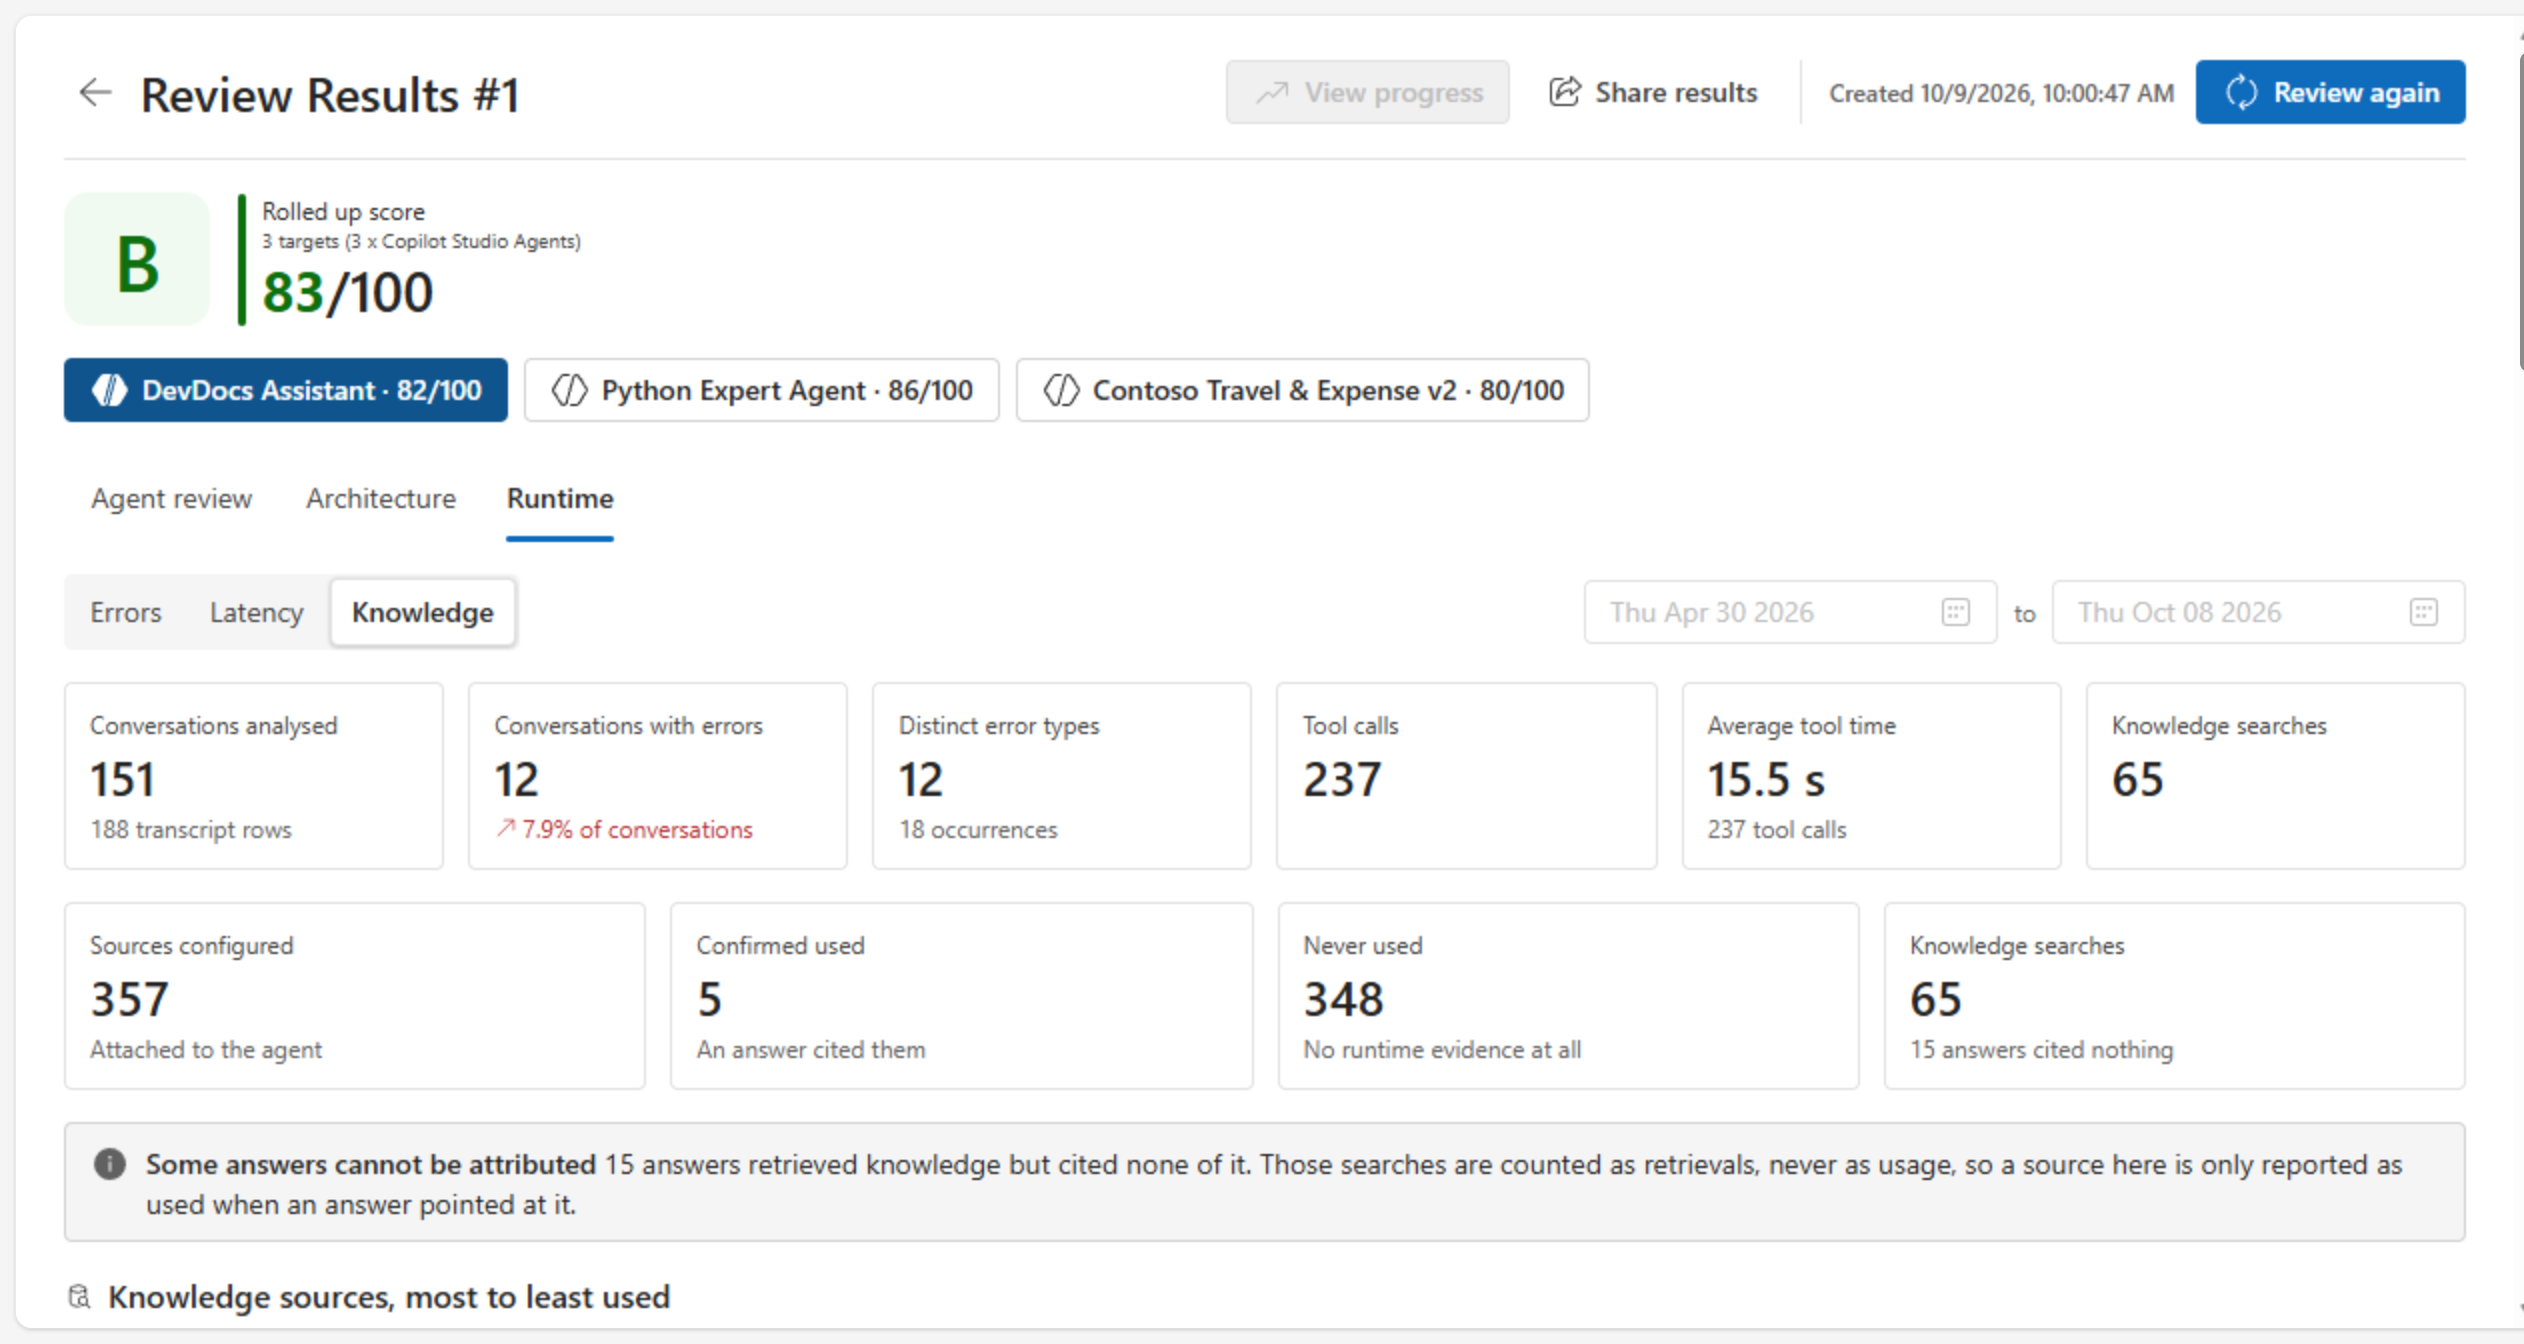Click the red trend arrow beside 7.9%
2524x1344 pixels.
[x=506, y=828]
